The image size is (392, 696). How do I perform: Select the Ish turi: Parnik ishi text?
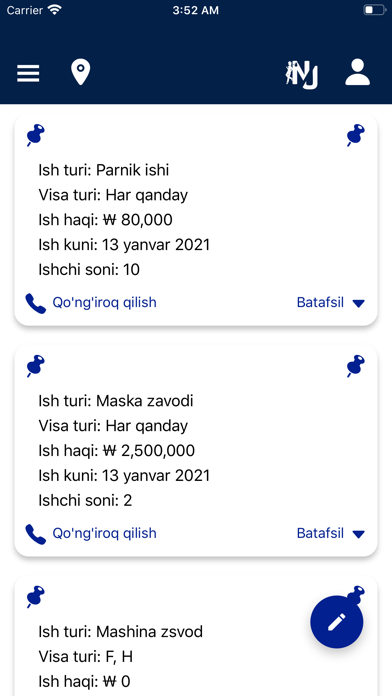(103, 170)
